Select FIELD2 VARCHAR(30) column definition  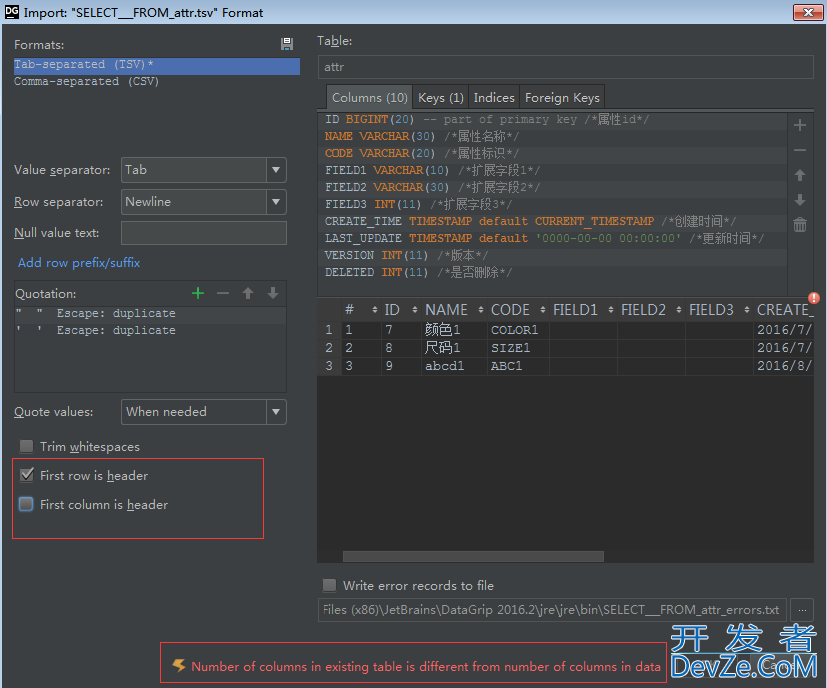[x=553, y=187]
